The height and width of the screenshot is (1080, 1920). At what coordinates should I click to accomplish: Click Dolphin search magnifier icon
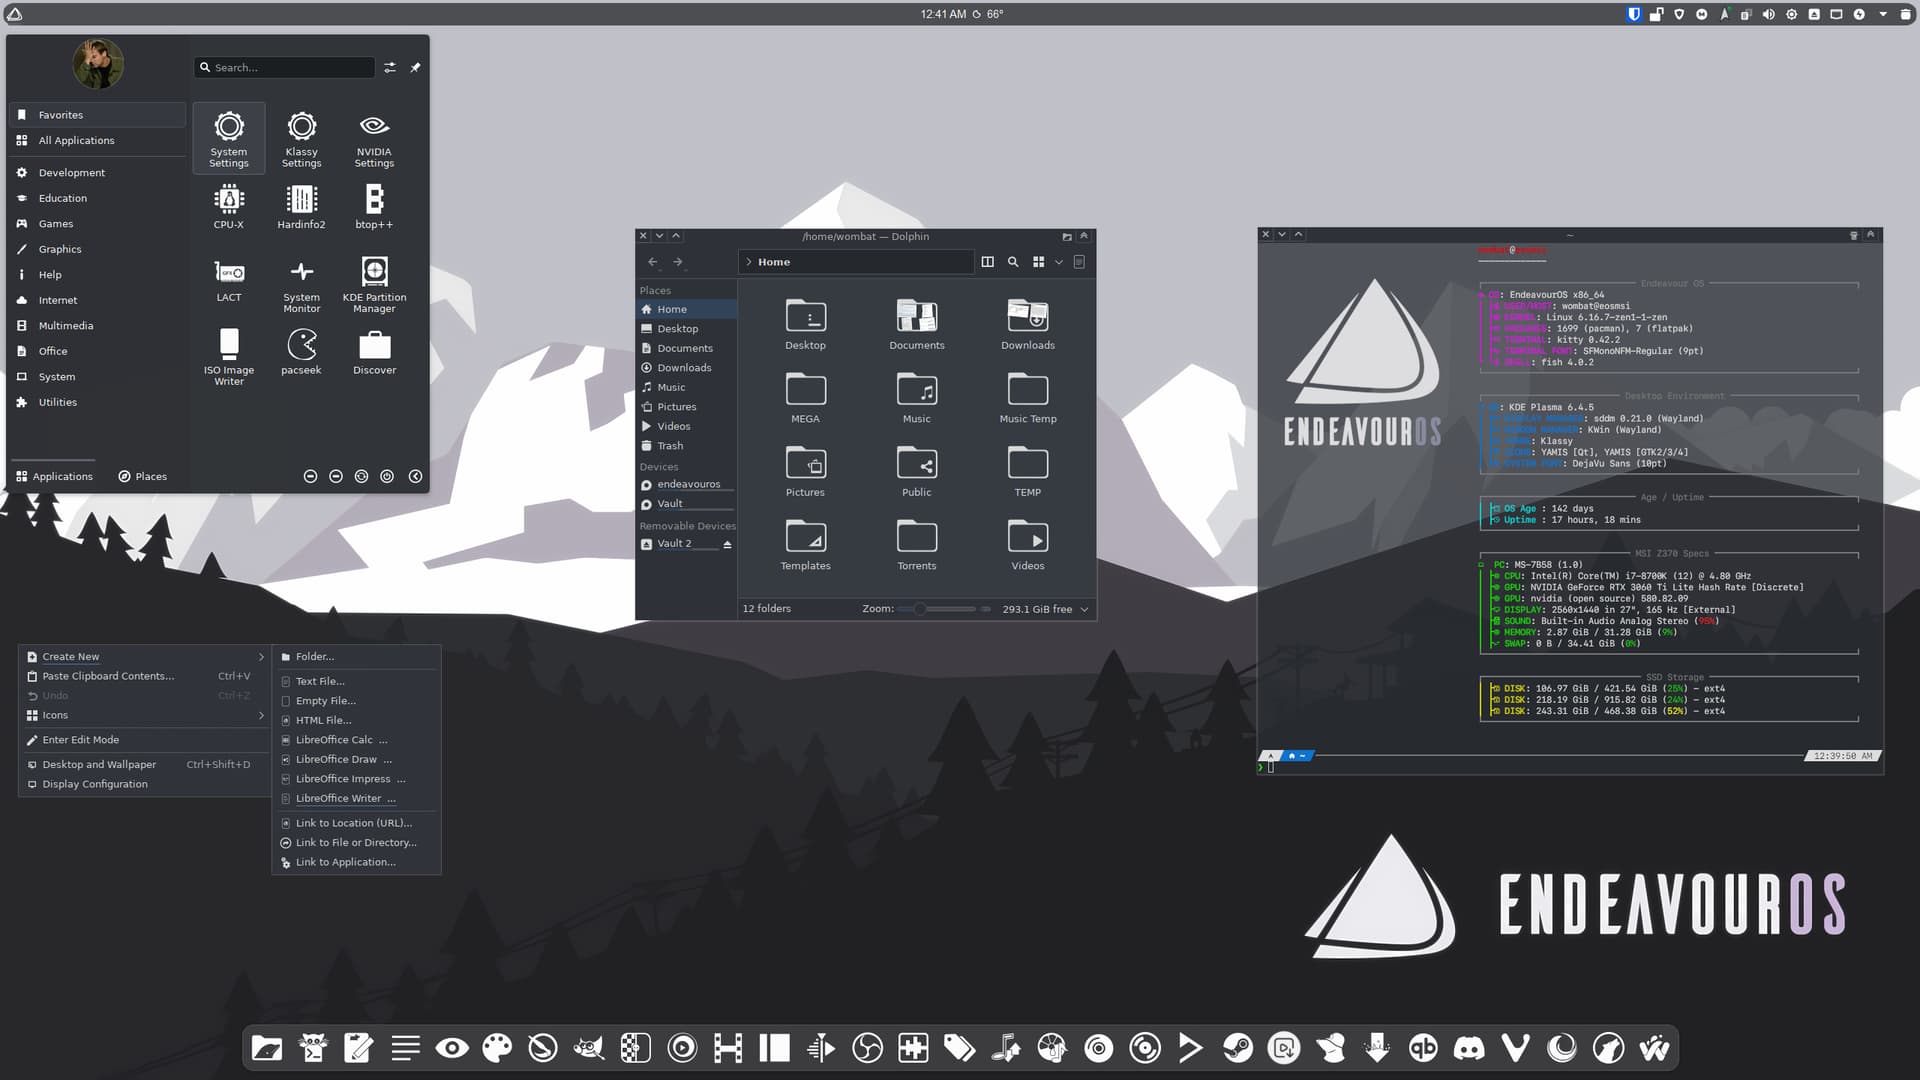[1013, 262]
